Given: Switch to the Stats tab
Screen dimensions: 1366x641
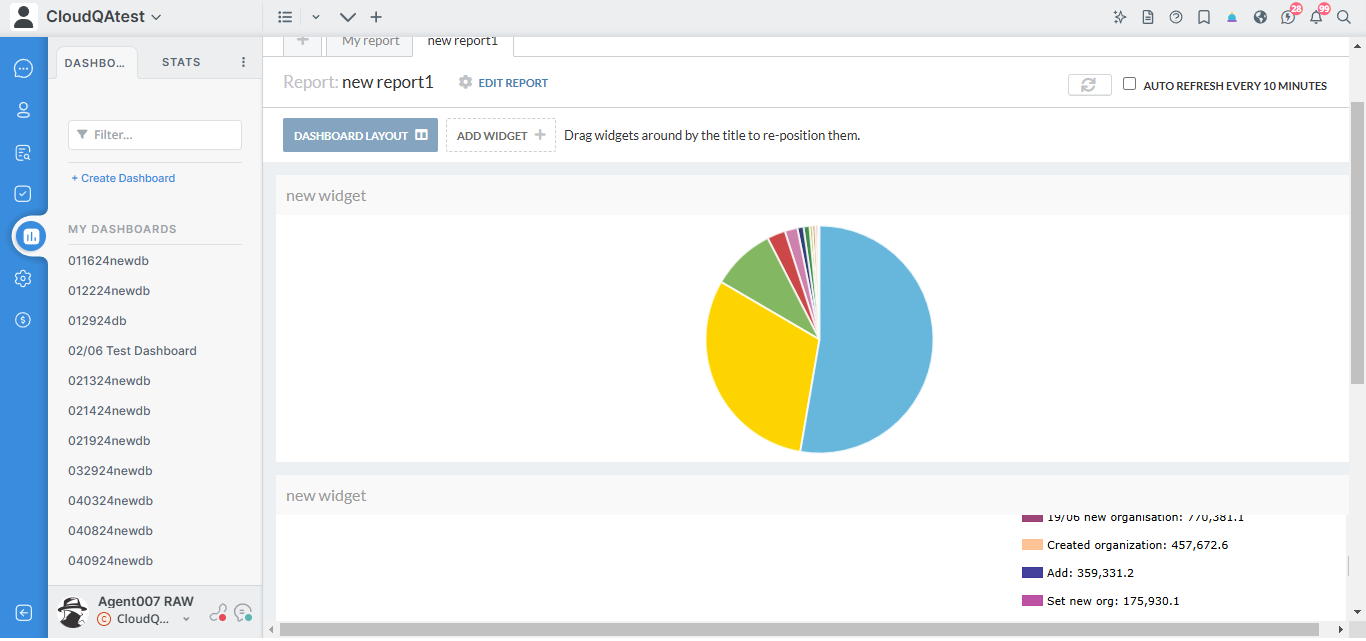Looking at the screenshot, I should pyautogui.click(x=181, y=62).
